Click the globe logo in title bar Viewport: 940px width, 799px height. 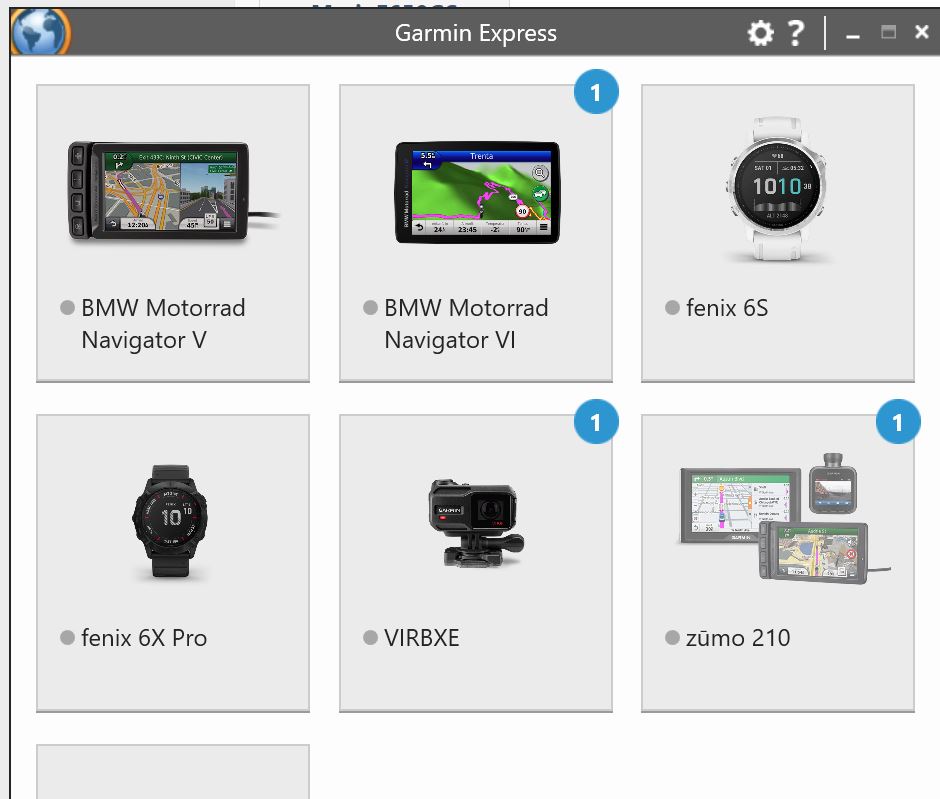point(41,33)
